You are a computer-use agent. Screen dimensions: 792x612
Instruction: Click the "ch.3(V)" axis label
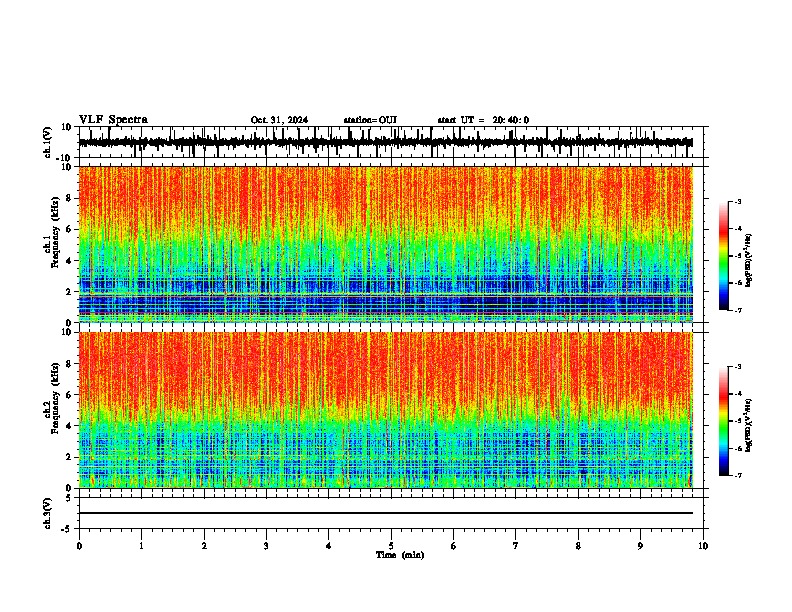48,513
